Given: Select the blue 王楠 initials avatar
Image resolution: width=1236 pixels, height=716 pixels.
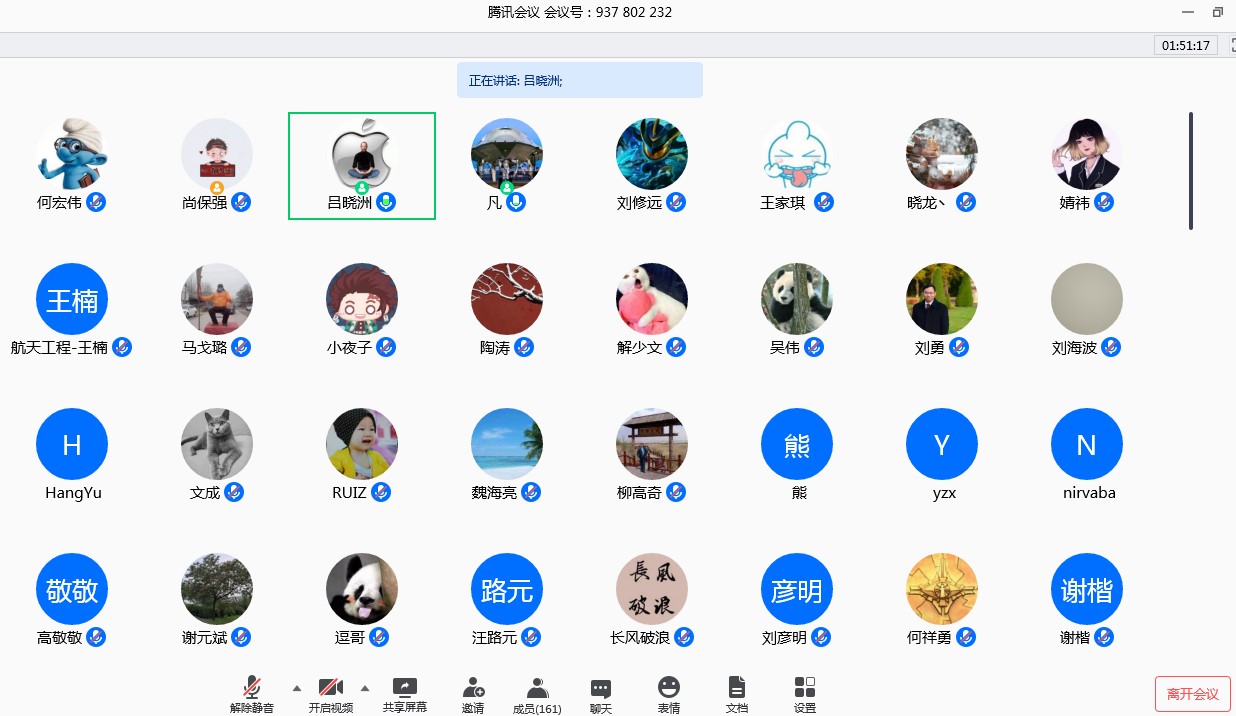Looking at the screenshot, I should click(x=72, y=299).
